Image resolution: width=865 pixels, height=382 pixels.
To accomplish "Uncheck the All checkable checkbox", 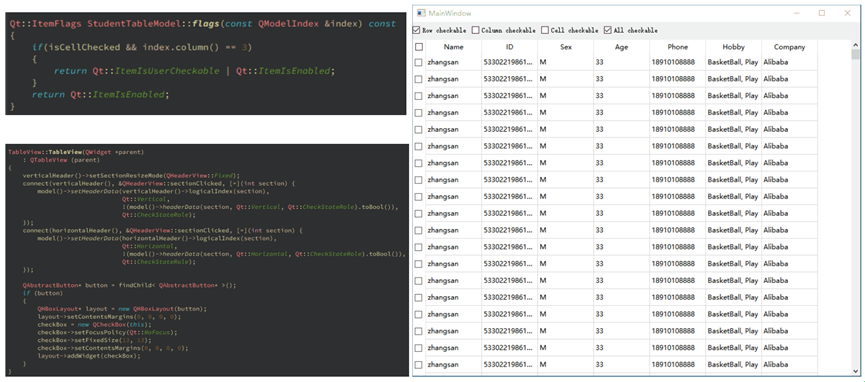I will tap(607, 30).
